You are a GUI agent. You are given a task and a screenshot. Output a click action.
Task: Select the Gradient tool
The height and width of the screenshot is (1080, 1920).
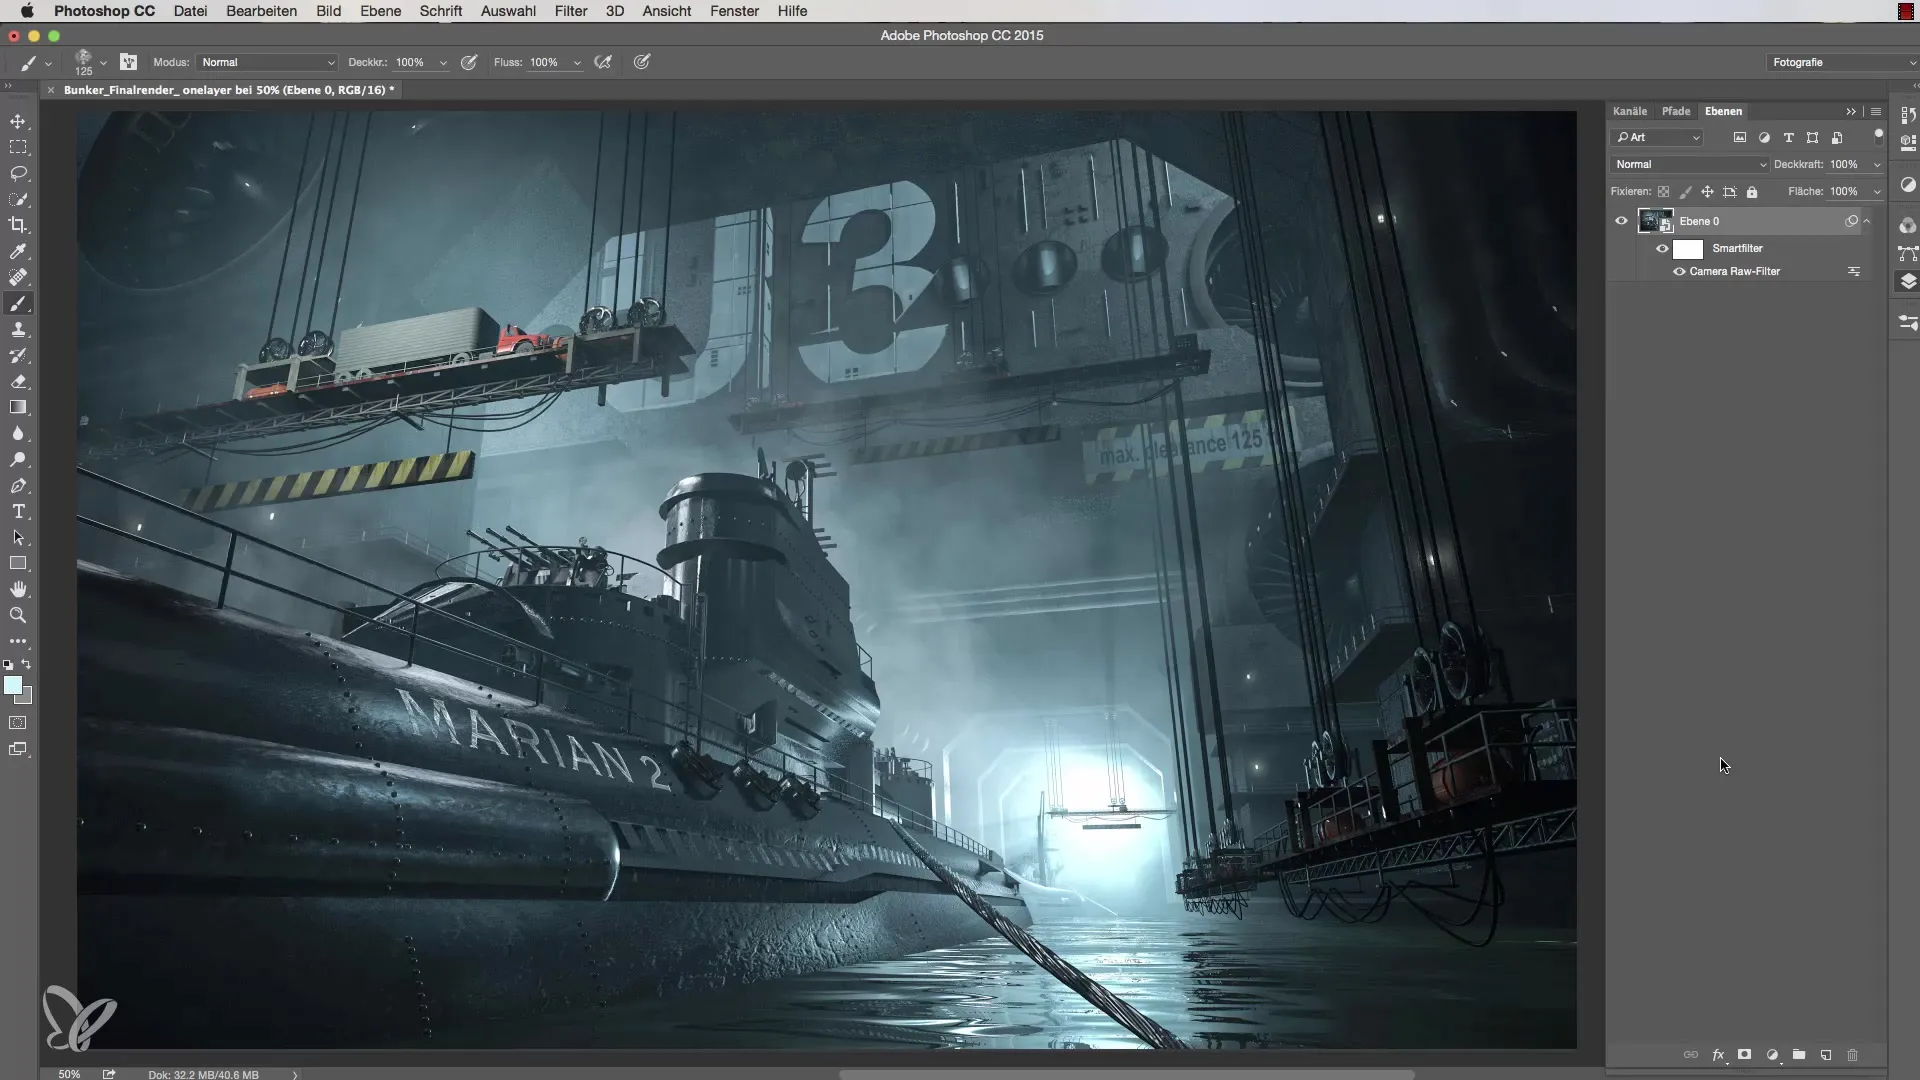[x=18, y=408]
